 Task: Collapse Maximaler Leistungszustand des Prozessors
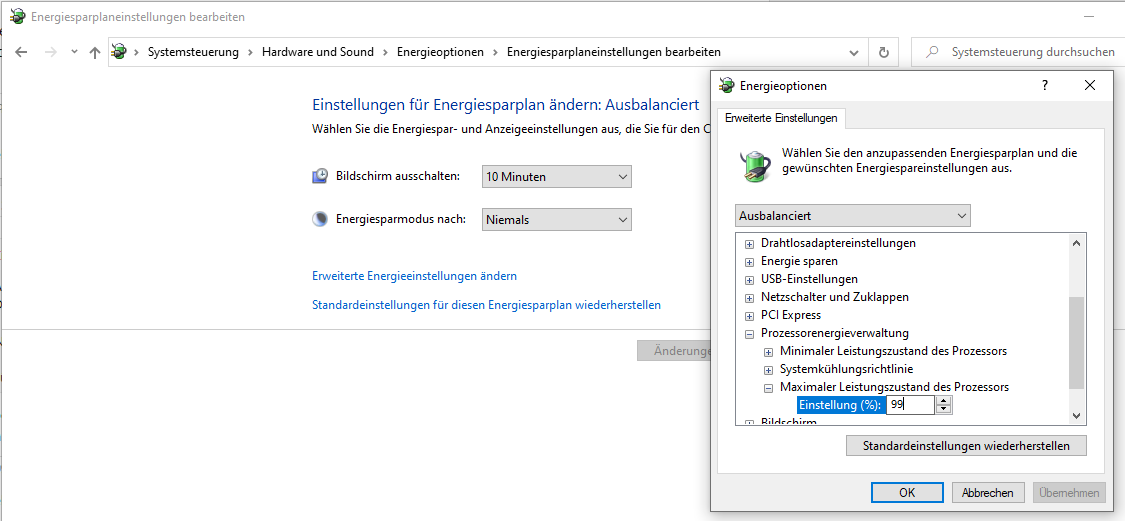768,388
